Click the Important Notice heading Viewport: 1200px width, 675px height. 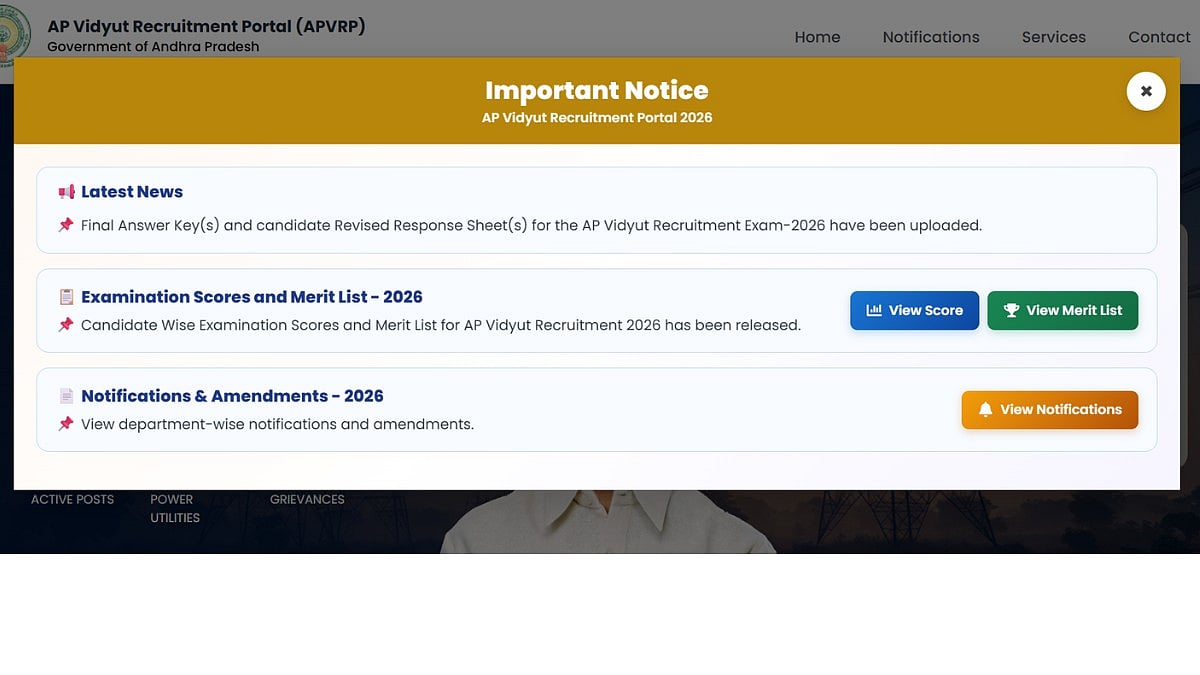click(x=597, y=90)
